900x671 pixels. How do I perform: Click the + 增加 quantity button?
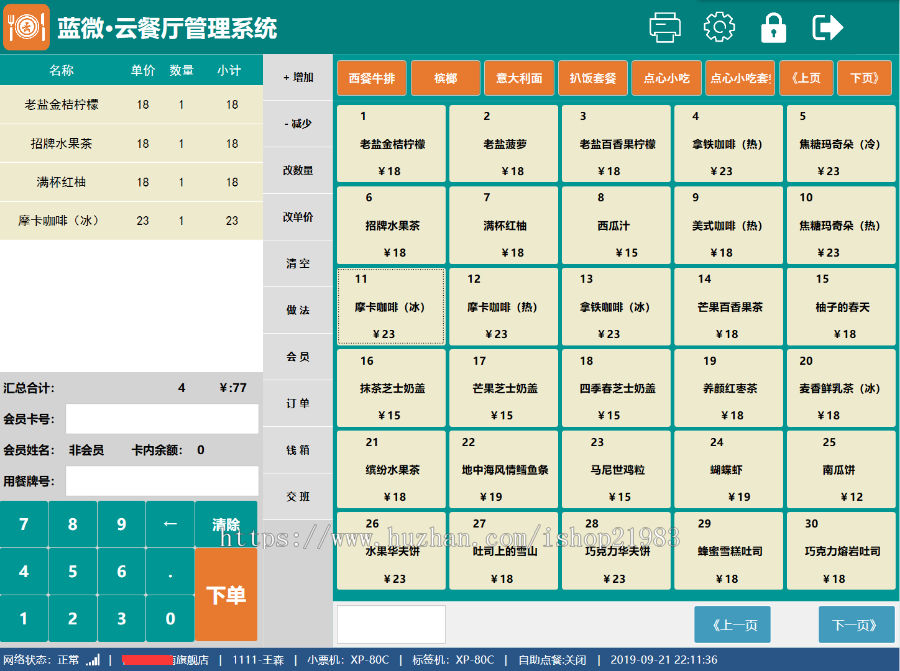(298, 77)
